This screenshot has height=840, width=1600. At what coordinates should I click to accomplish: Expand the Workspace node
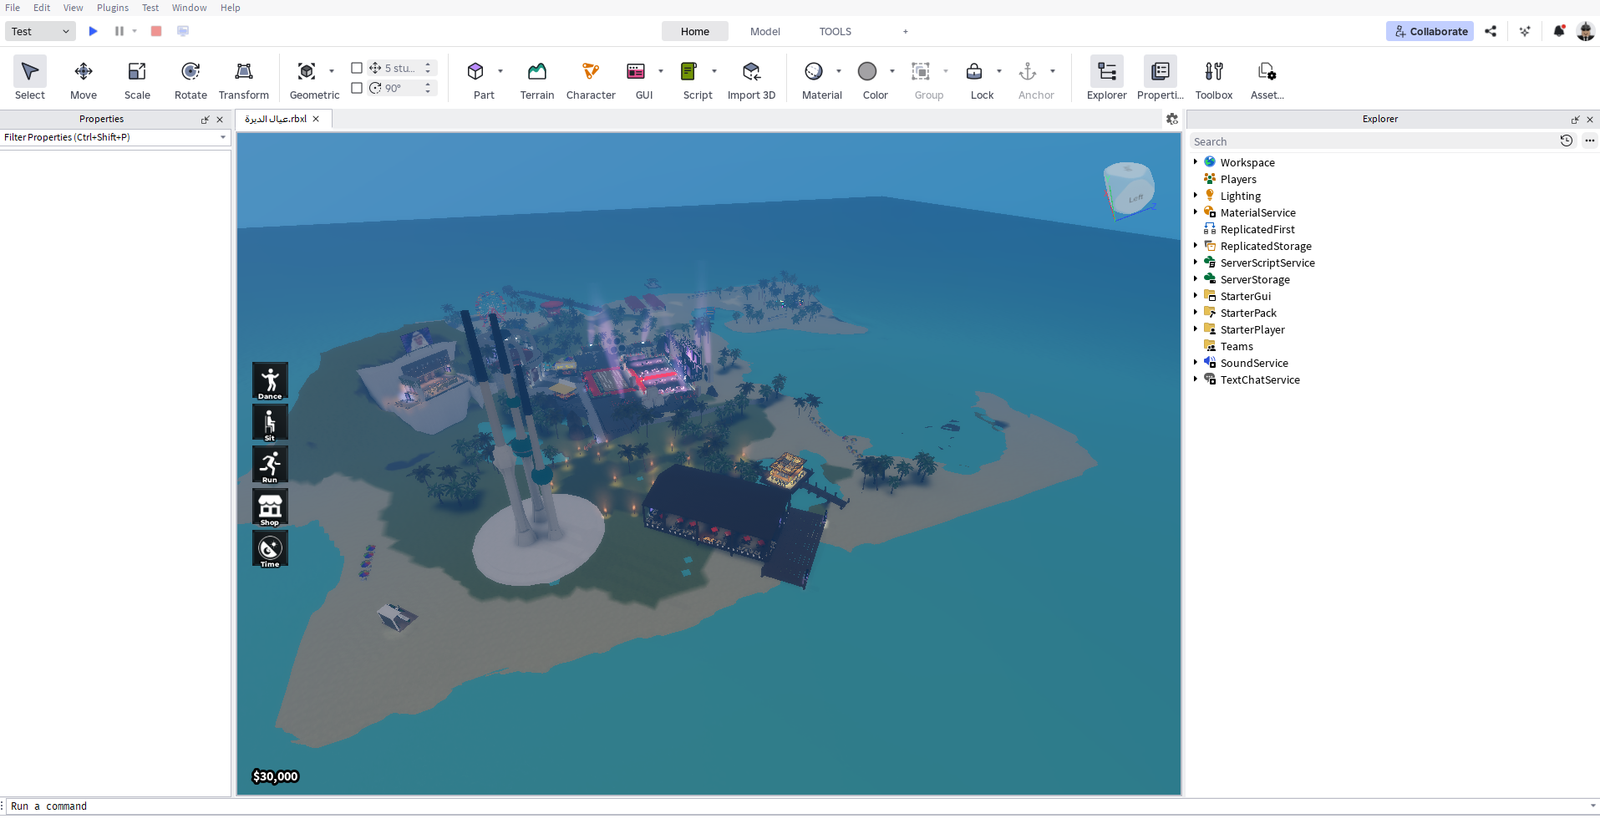(1195, 162)
